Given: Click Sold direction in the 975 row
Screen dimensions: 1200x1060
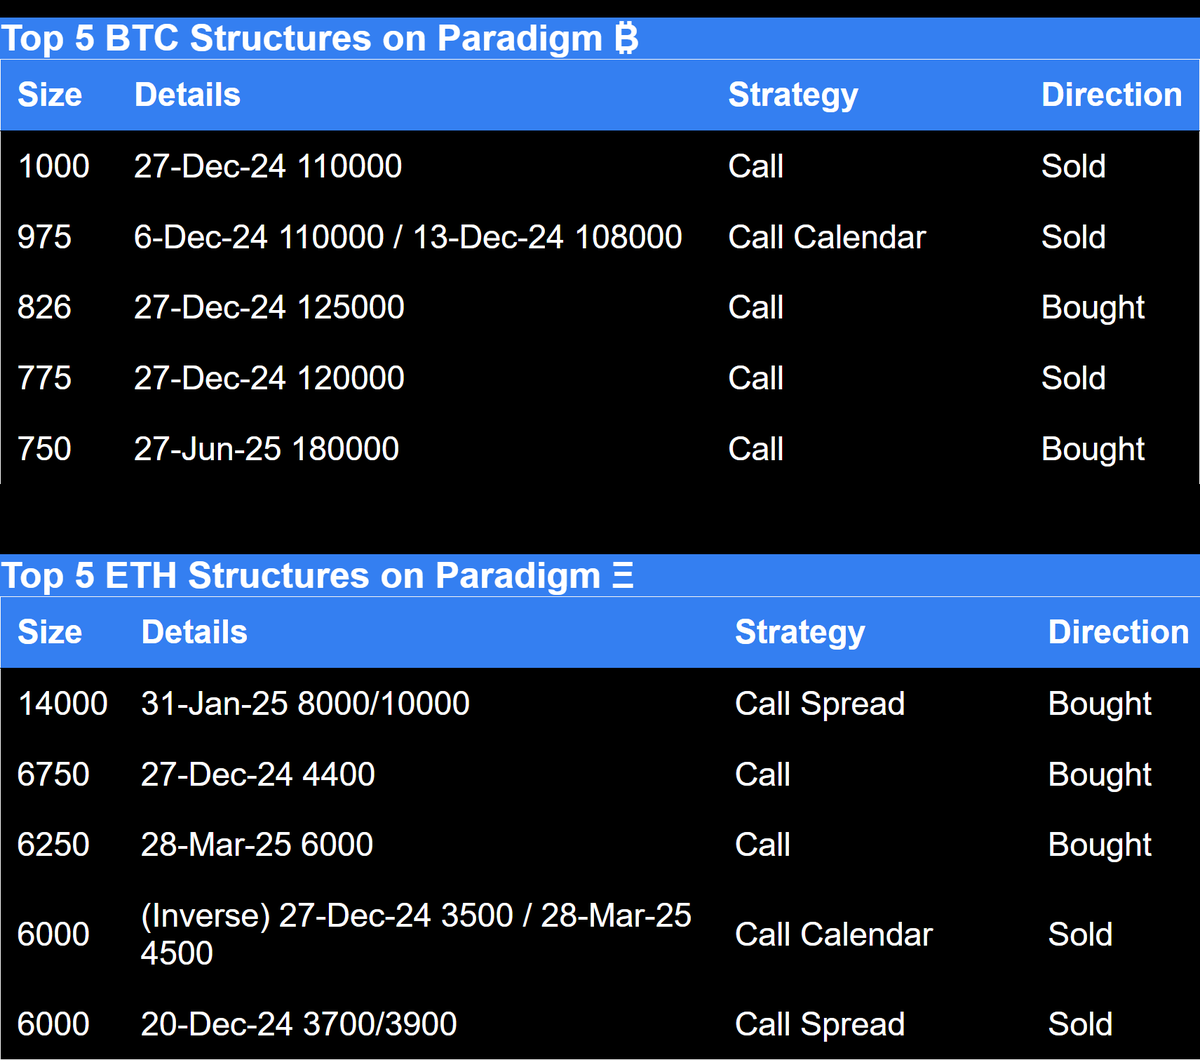Looking at the screenshot, I should point(1074,237).
